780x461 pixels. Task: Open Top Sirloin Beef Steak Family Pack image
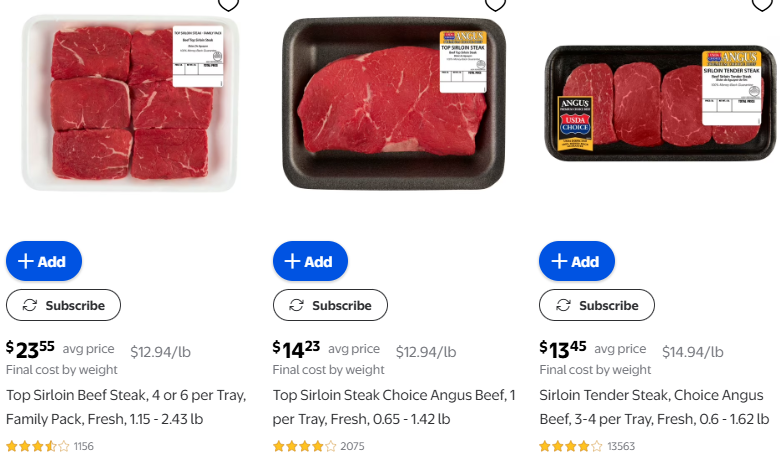click(130, 103)
